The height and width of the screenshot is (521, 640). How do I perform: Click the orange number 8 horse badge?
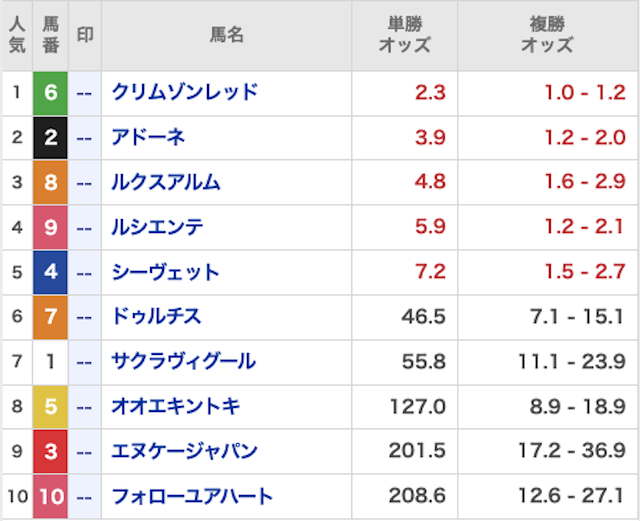click(50, 183)
